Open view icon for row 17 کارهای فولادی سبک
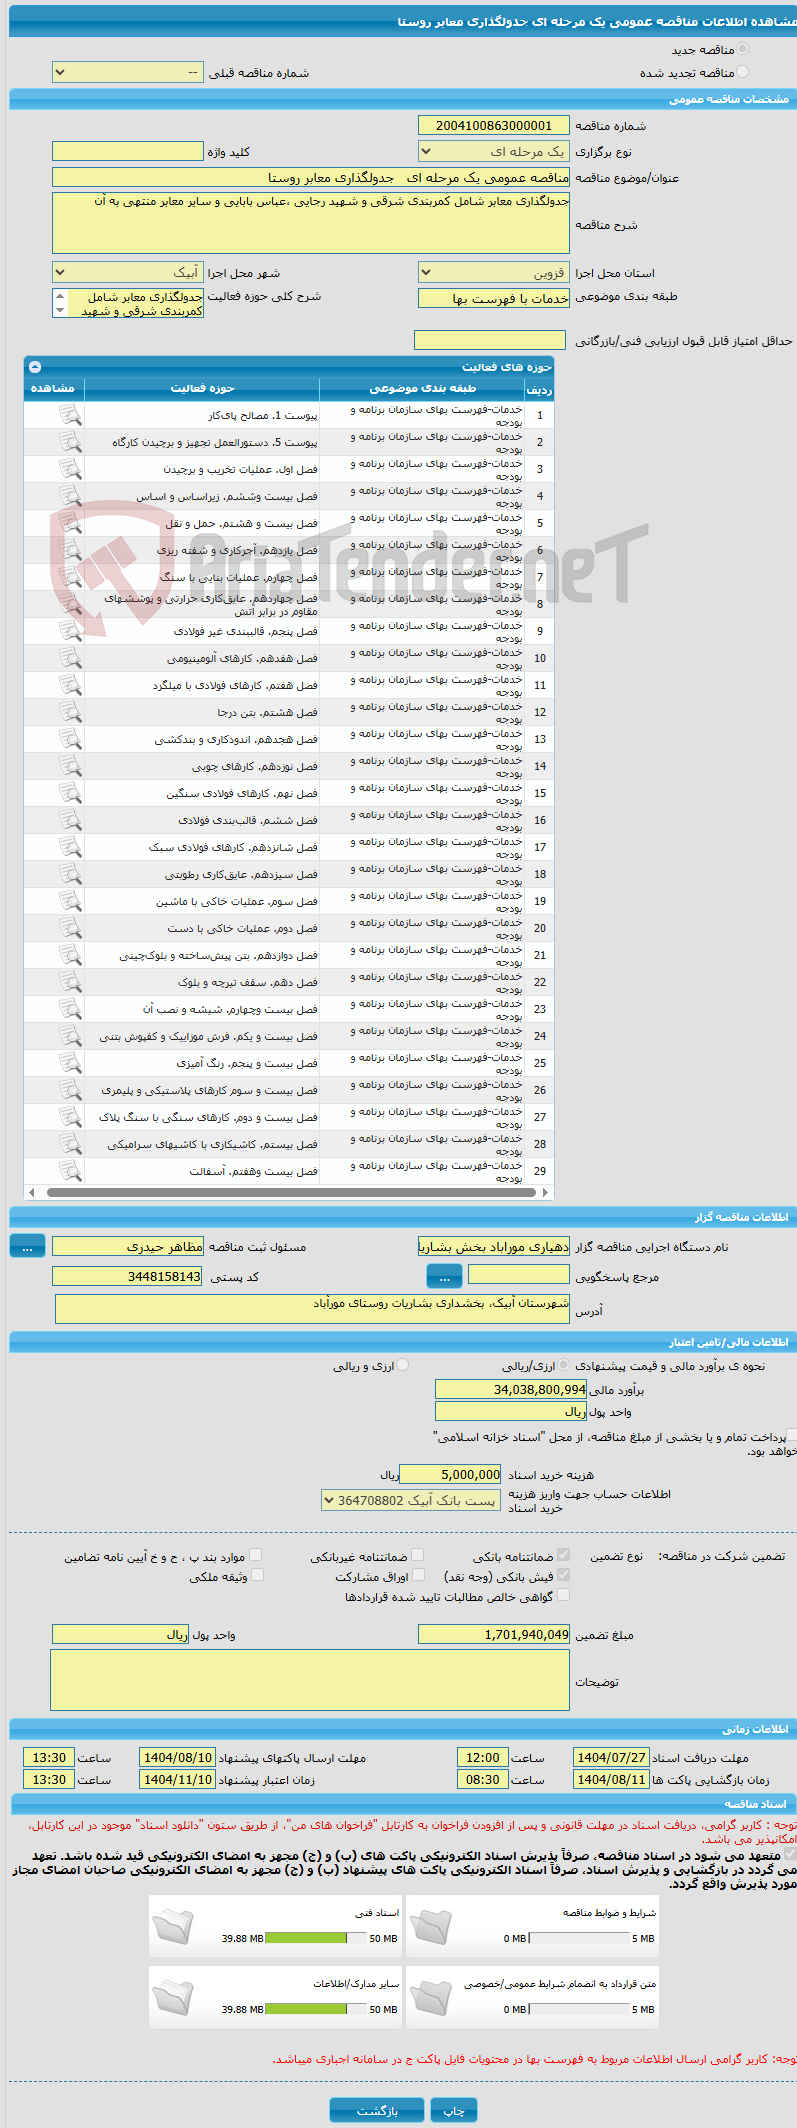797x2128 pixels. click(x=70, y=847)
